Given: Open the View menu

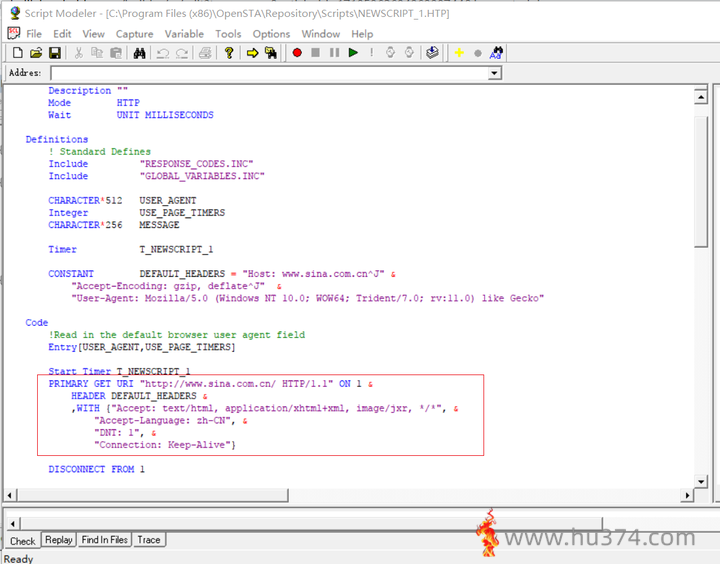Looking at the screenshot, I should [x=94, y=34].
